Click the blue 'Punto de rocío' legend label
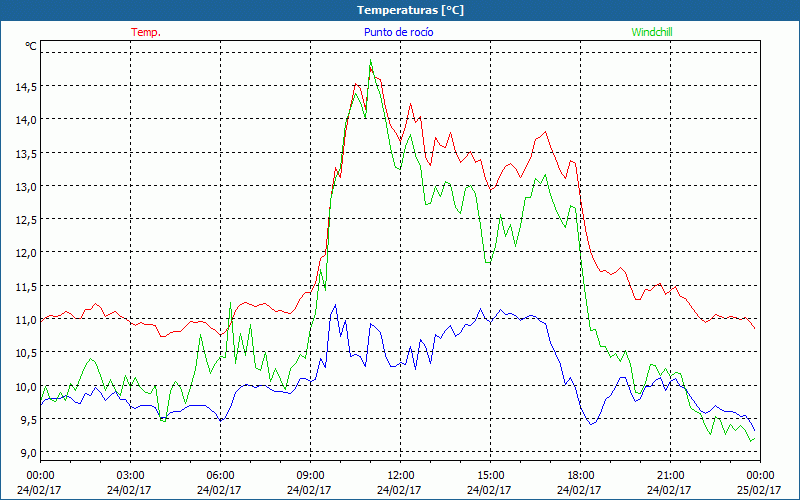Image resolution: width=800 pixels, height=500 pixels. pyautogui.click(x=398, y=32)
